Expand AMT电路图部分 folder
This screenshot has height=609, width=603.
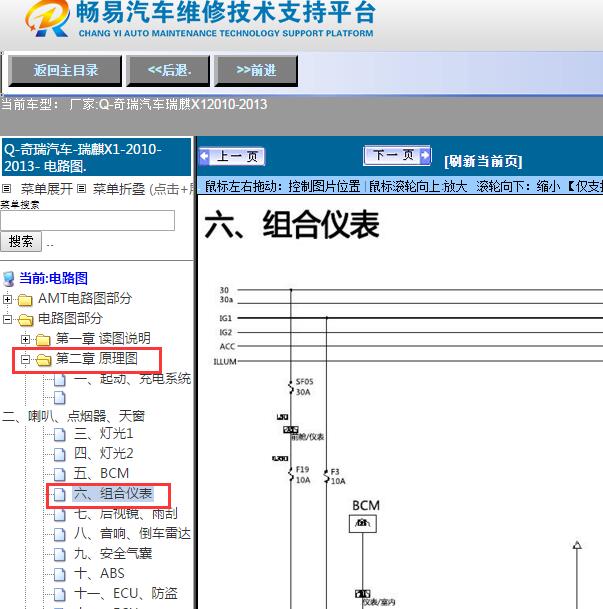tap(7, 299)
